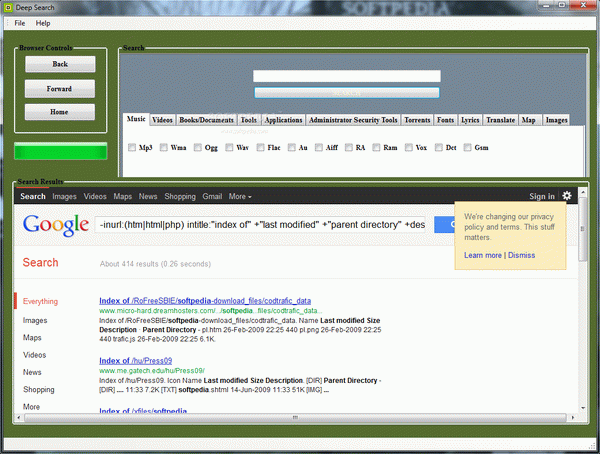This screenshot has width=600, height=454.
Task: Click the blue Google search button
Action: 444,225
